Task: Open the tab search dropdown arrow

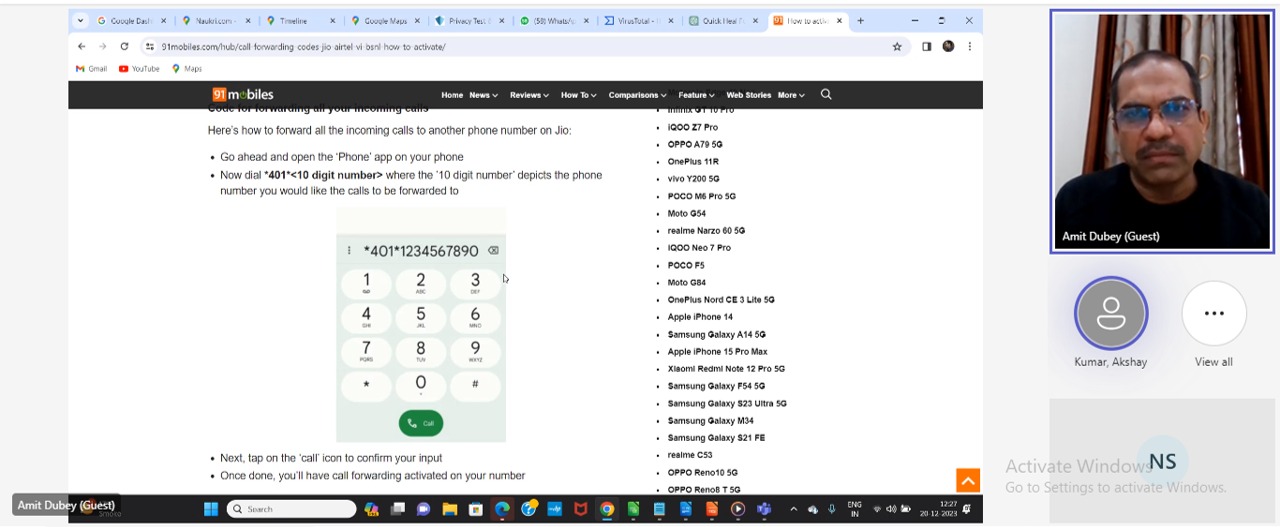Action: pos(80,20)
